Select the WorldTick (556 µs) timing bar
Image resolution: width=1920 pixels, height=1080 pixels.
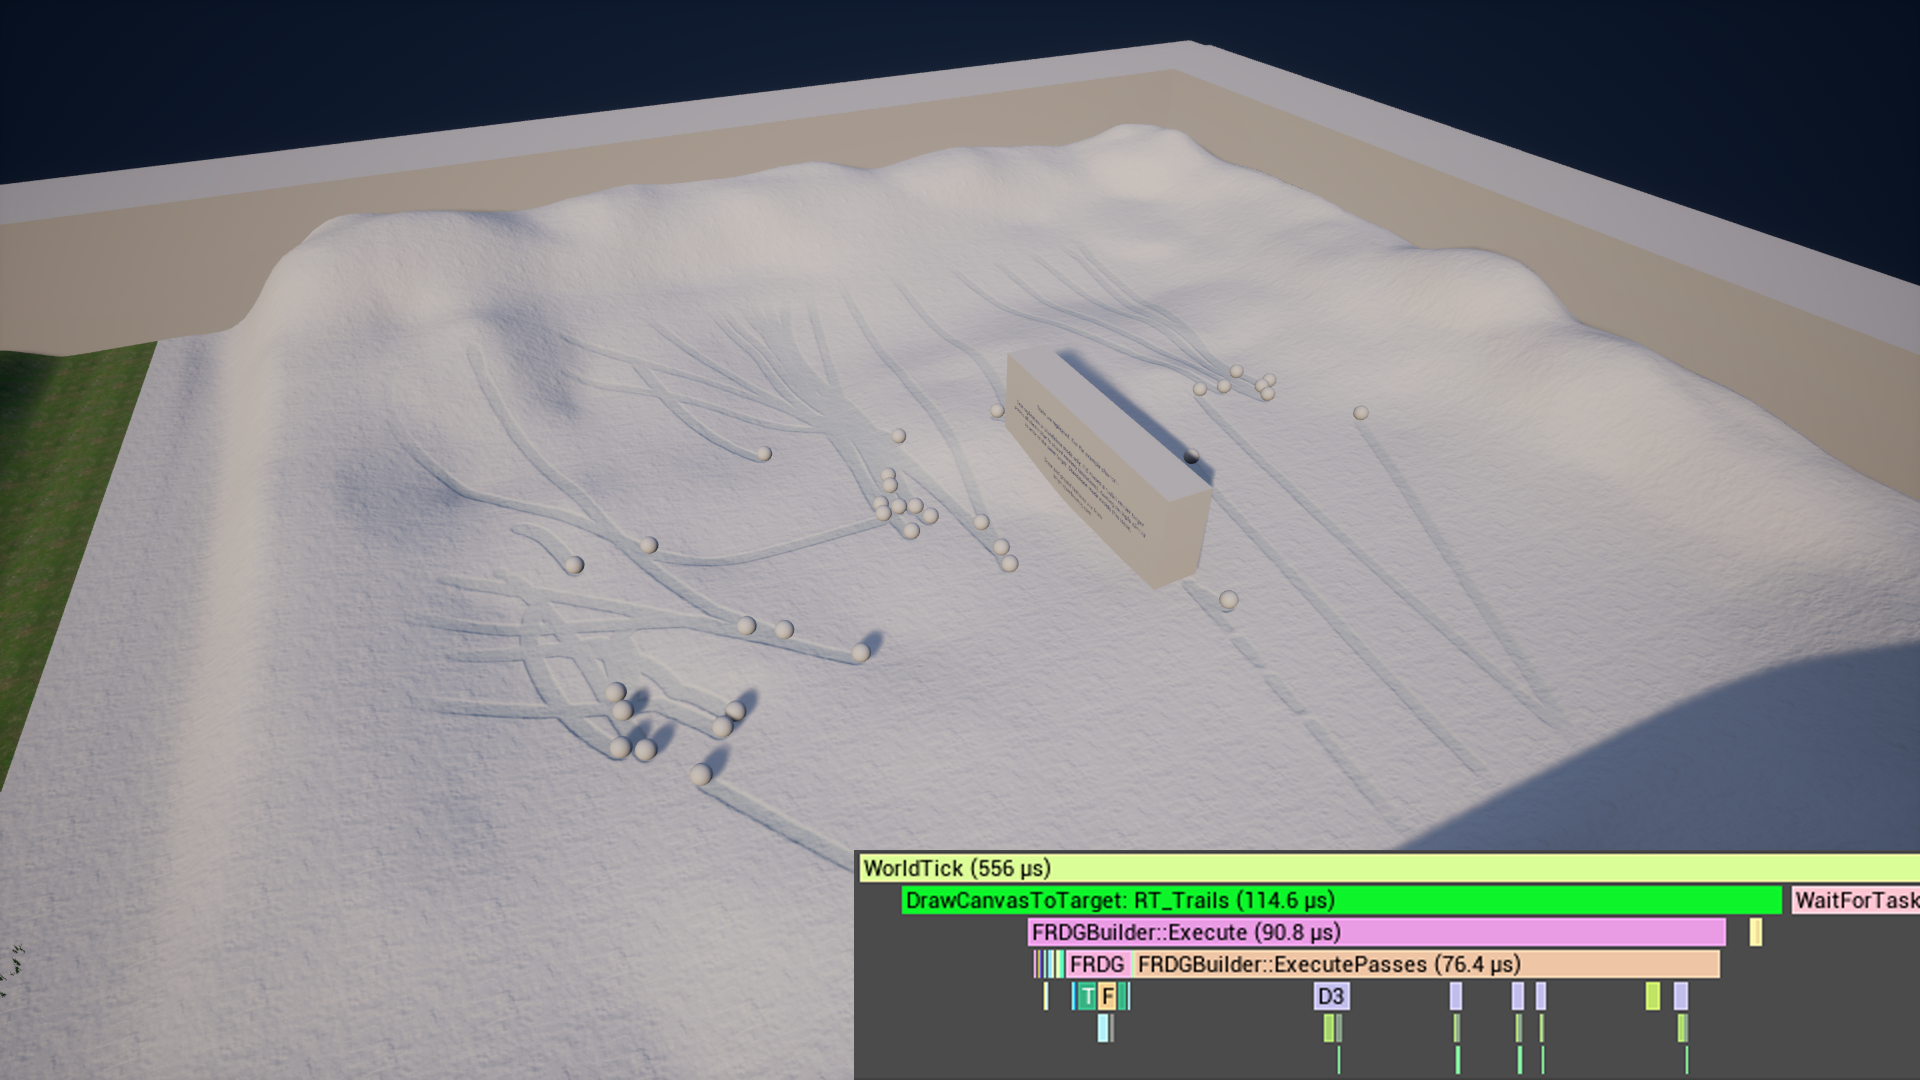1389,868
